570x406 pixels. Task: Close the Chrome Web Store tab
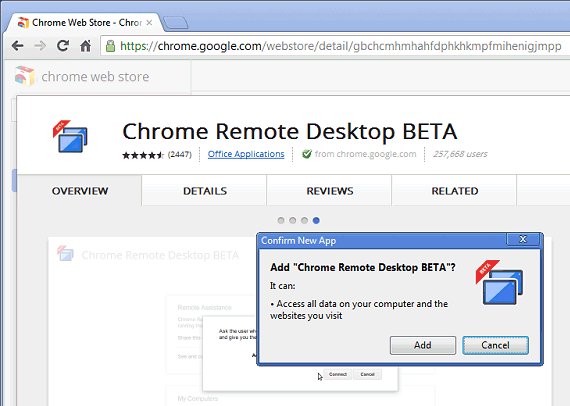[149, 23]
